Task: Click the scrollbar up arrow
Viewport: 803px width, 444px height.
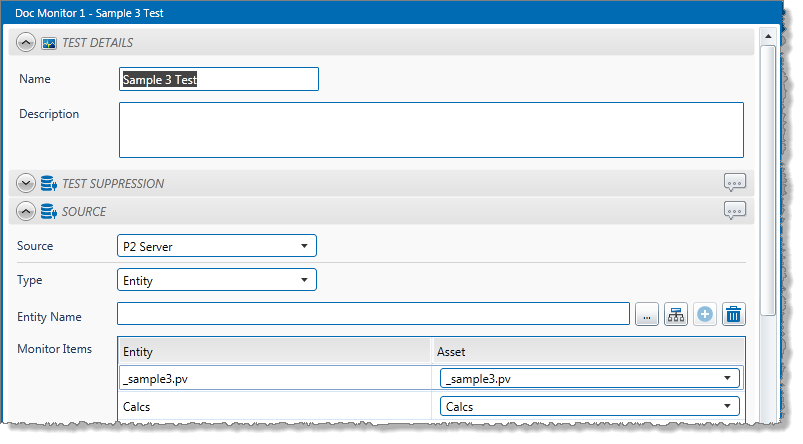Action: [x=768, y=36]
